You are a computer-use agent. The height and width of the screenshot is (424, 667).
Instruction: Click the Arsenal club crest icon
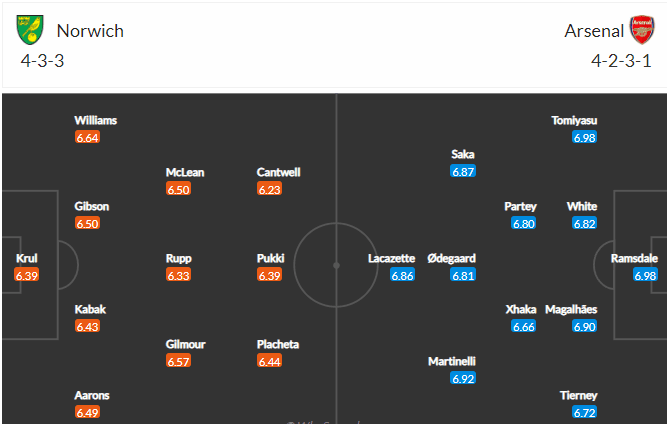[642, 30]
